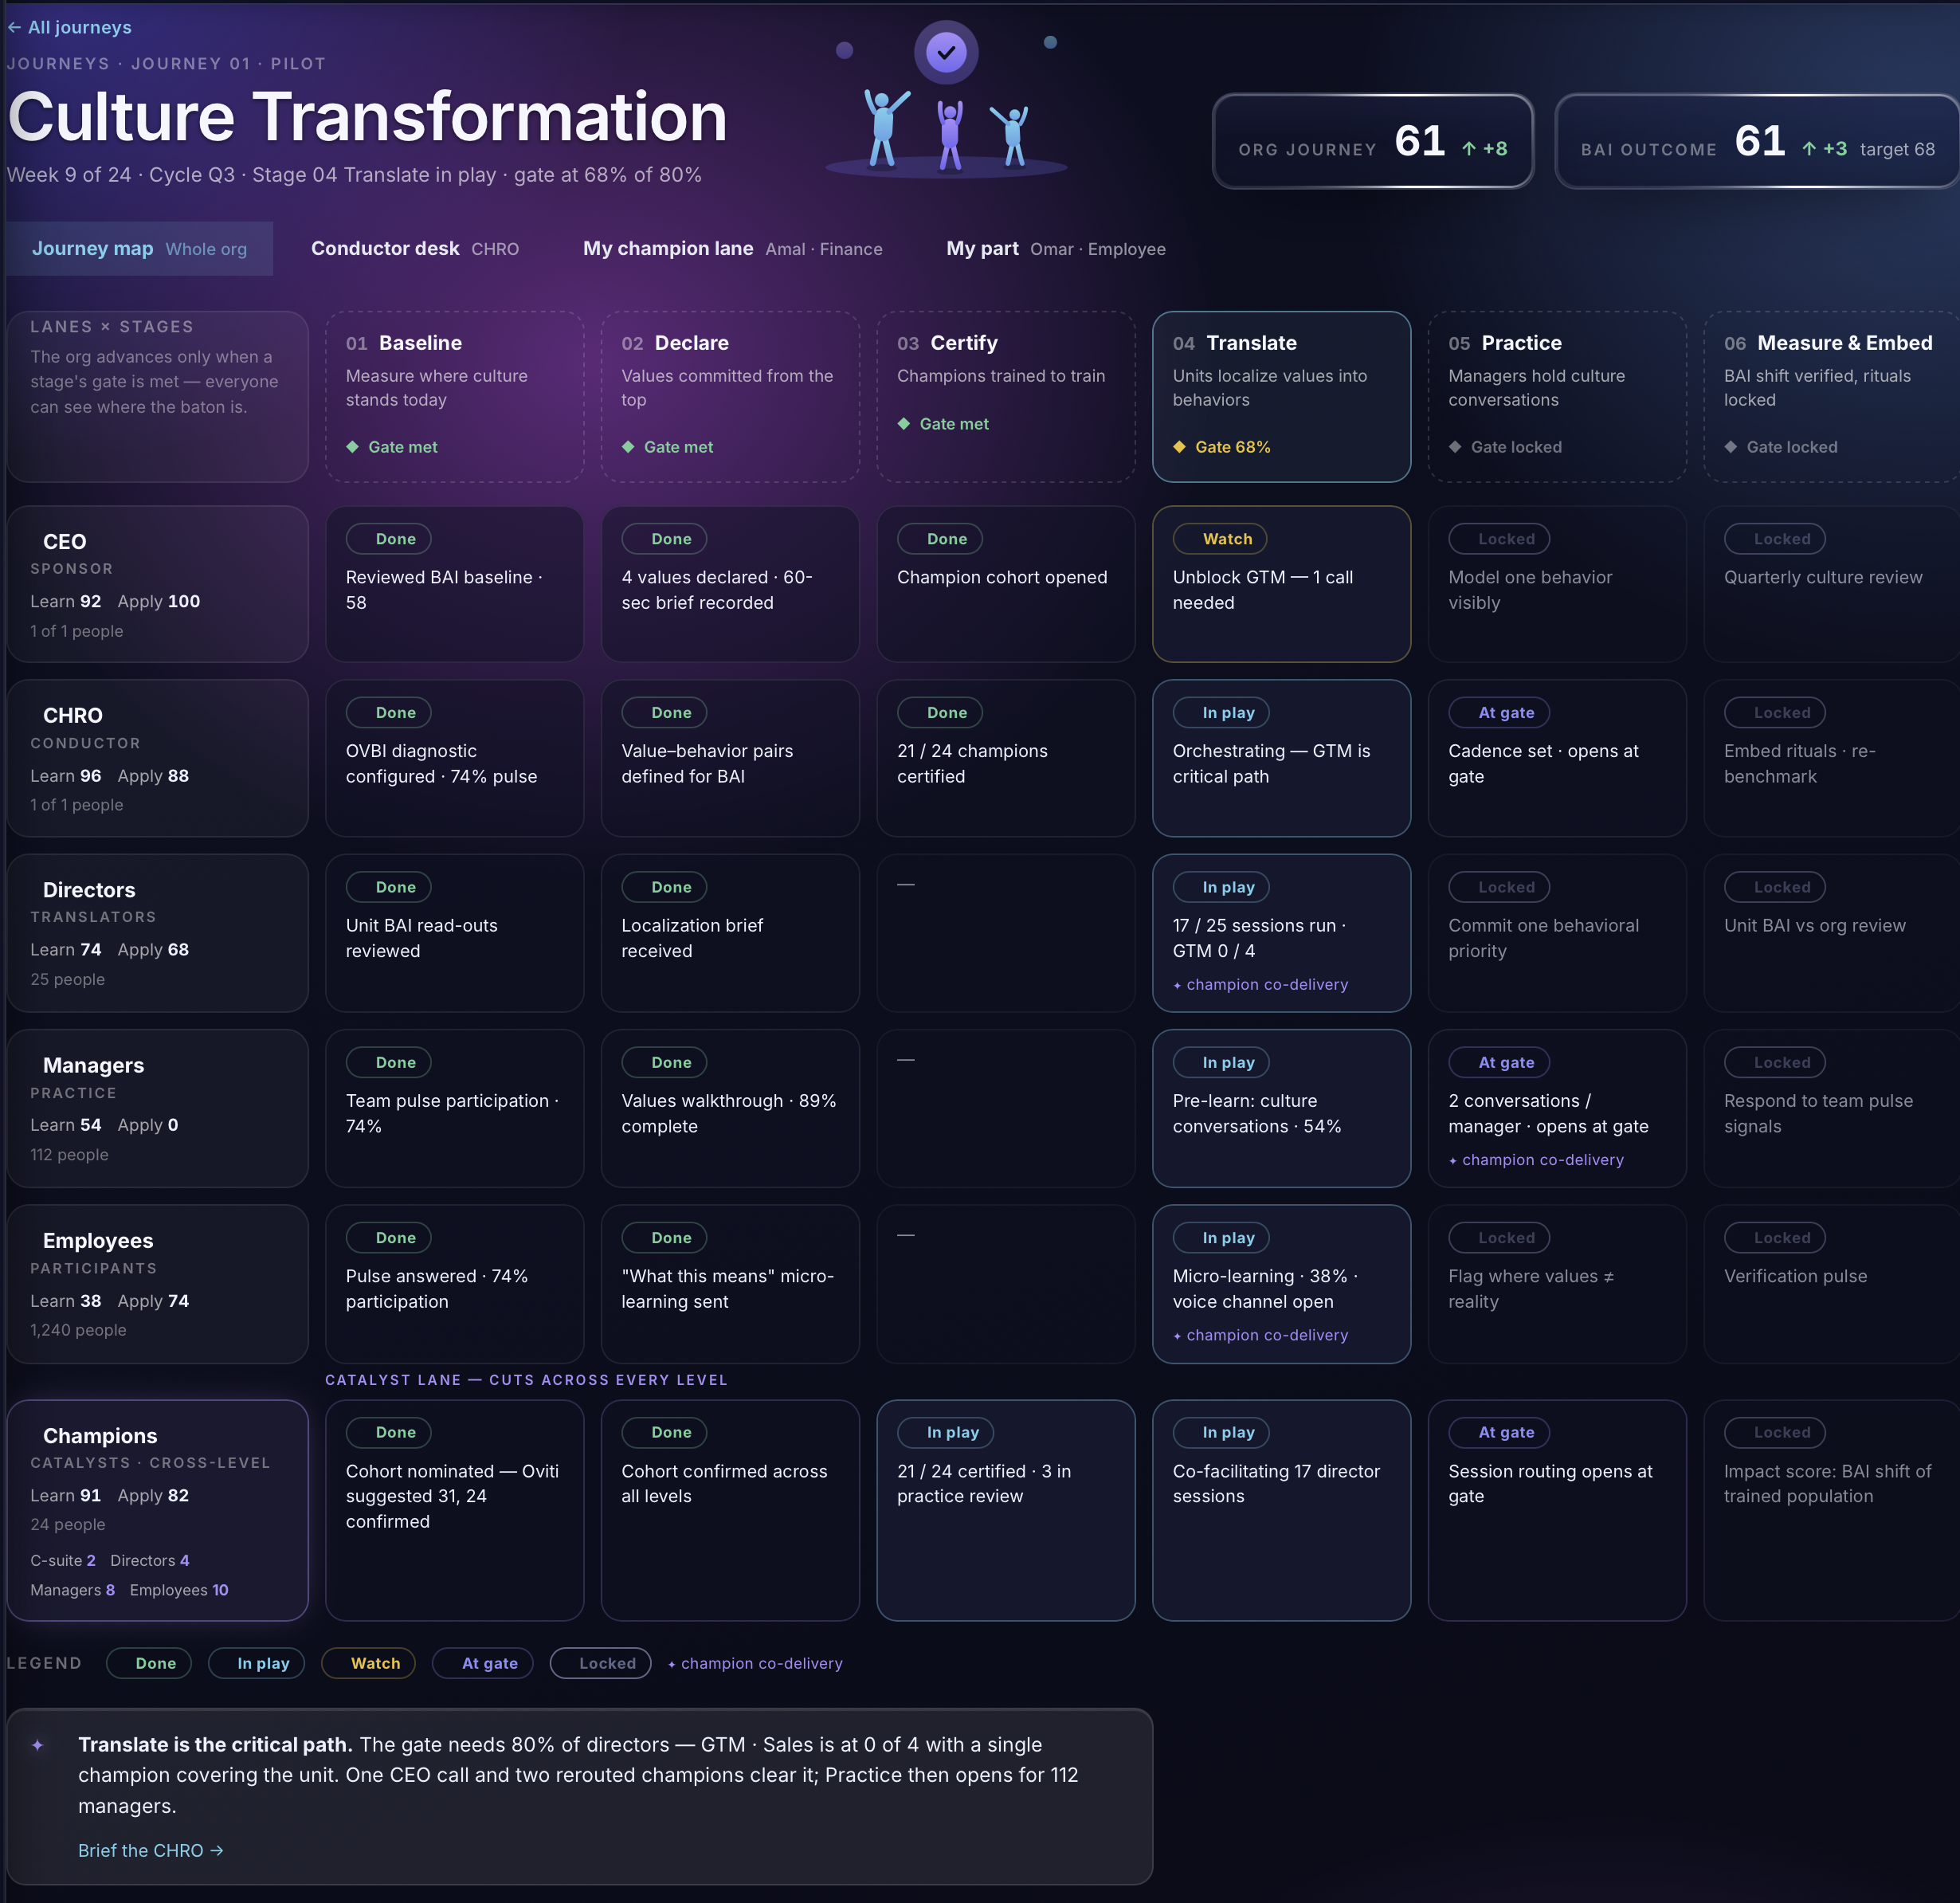This screenshot has height=1903, width=1960.
Task: Select the 05 Practice stage header
Action: 1557,397
